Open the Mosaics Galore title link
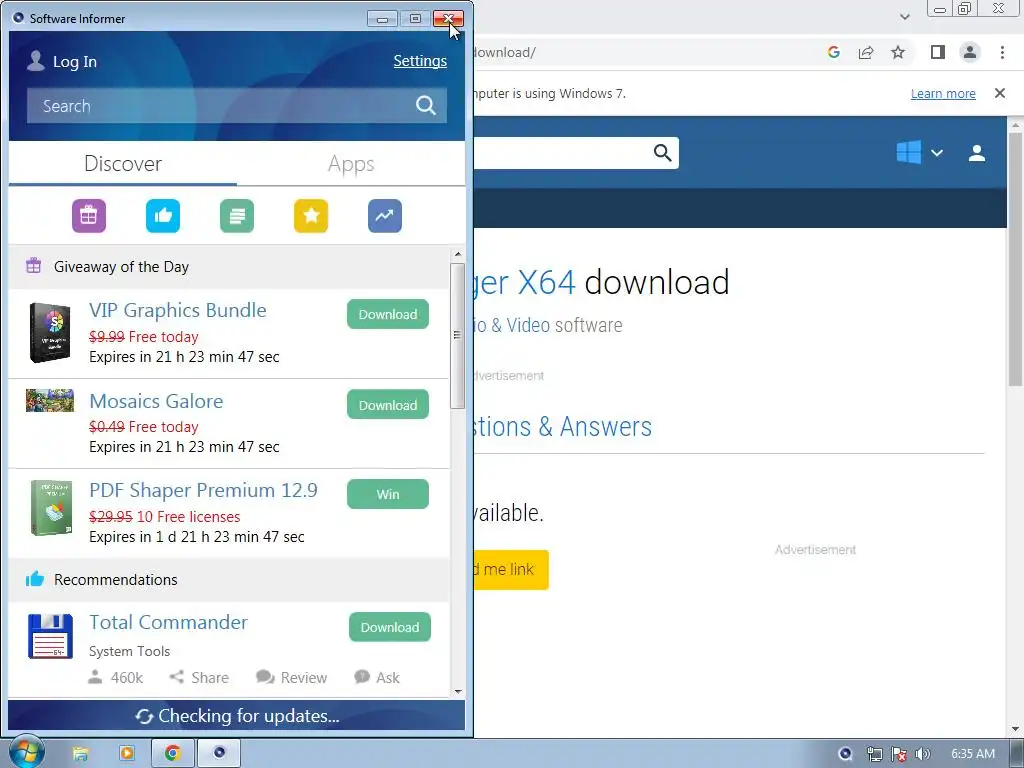Viewport: 1024px width, 768px height. point(156,401)
